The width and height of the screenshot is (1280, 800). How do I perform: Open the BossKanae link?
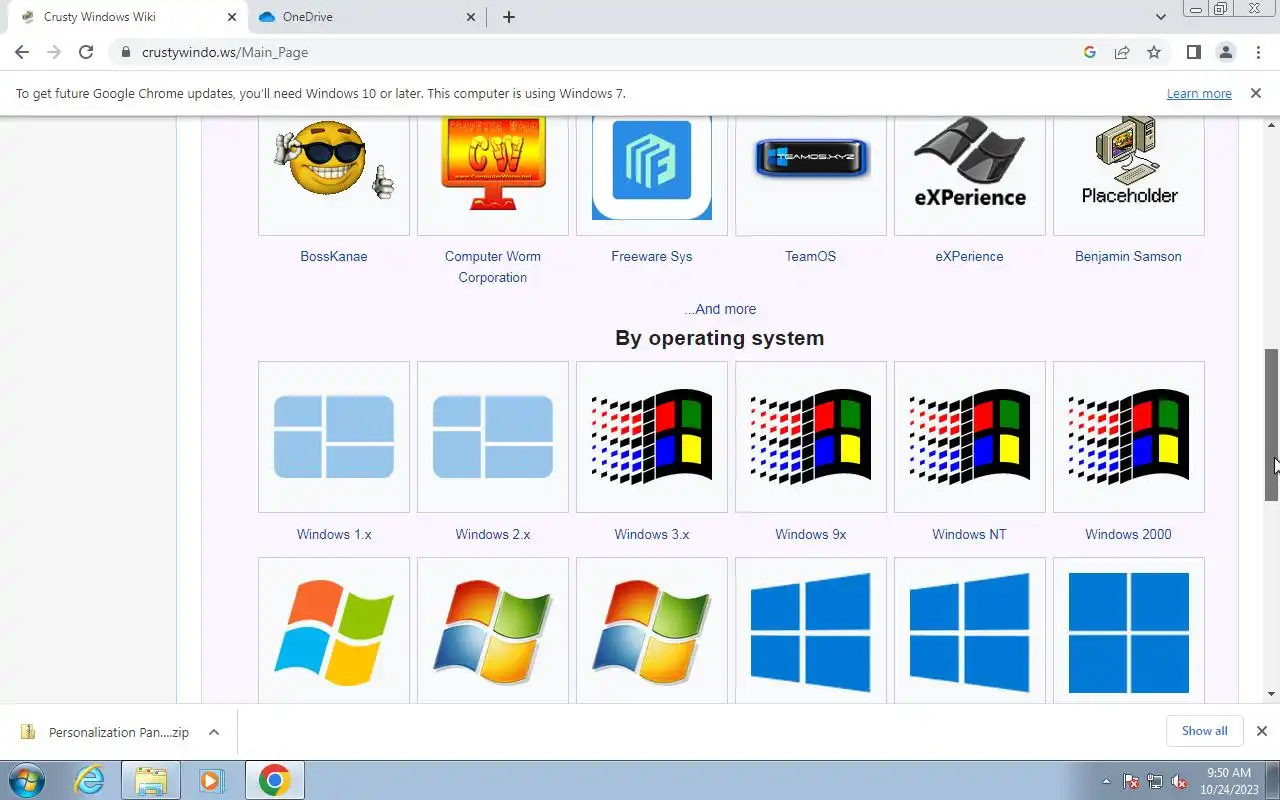pyautogui.click(x=334, y=256)
